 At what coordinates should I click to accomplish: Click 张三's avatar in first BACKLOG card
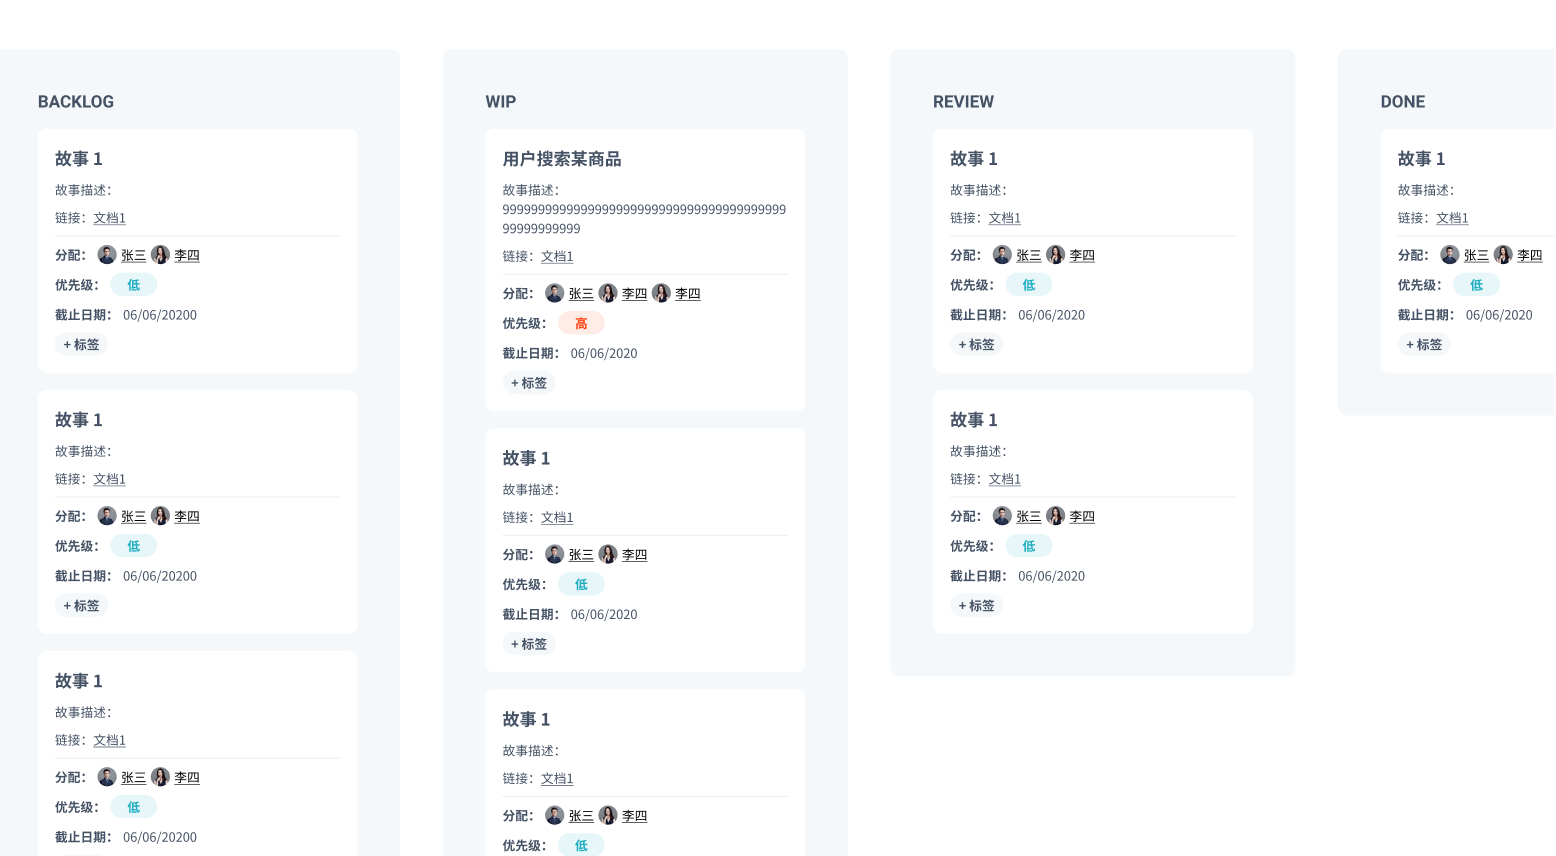coord(107,255)
